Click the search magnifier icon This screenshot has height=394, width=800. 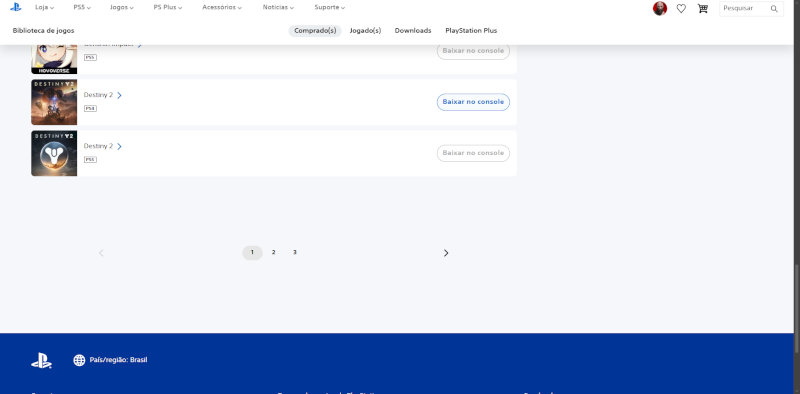(774, 9)
